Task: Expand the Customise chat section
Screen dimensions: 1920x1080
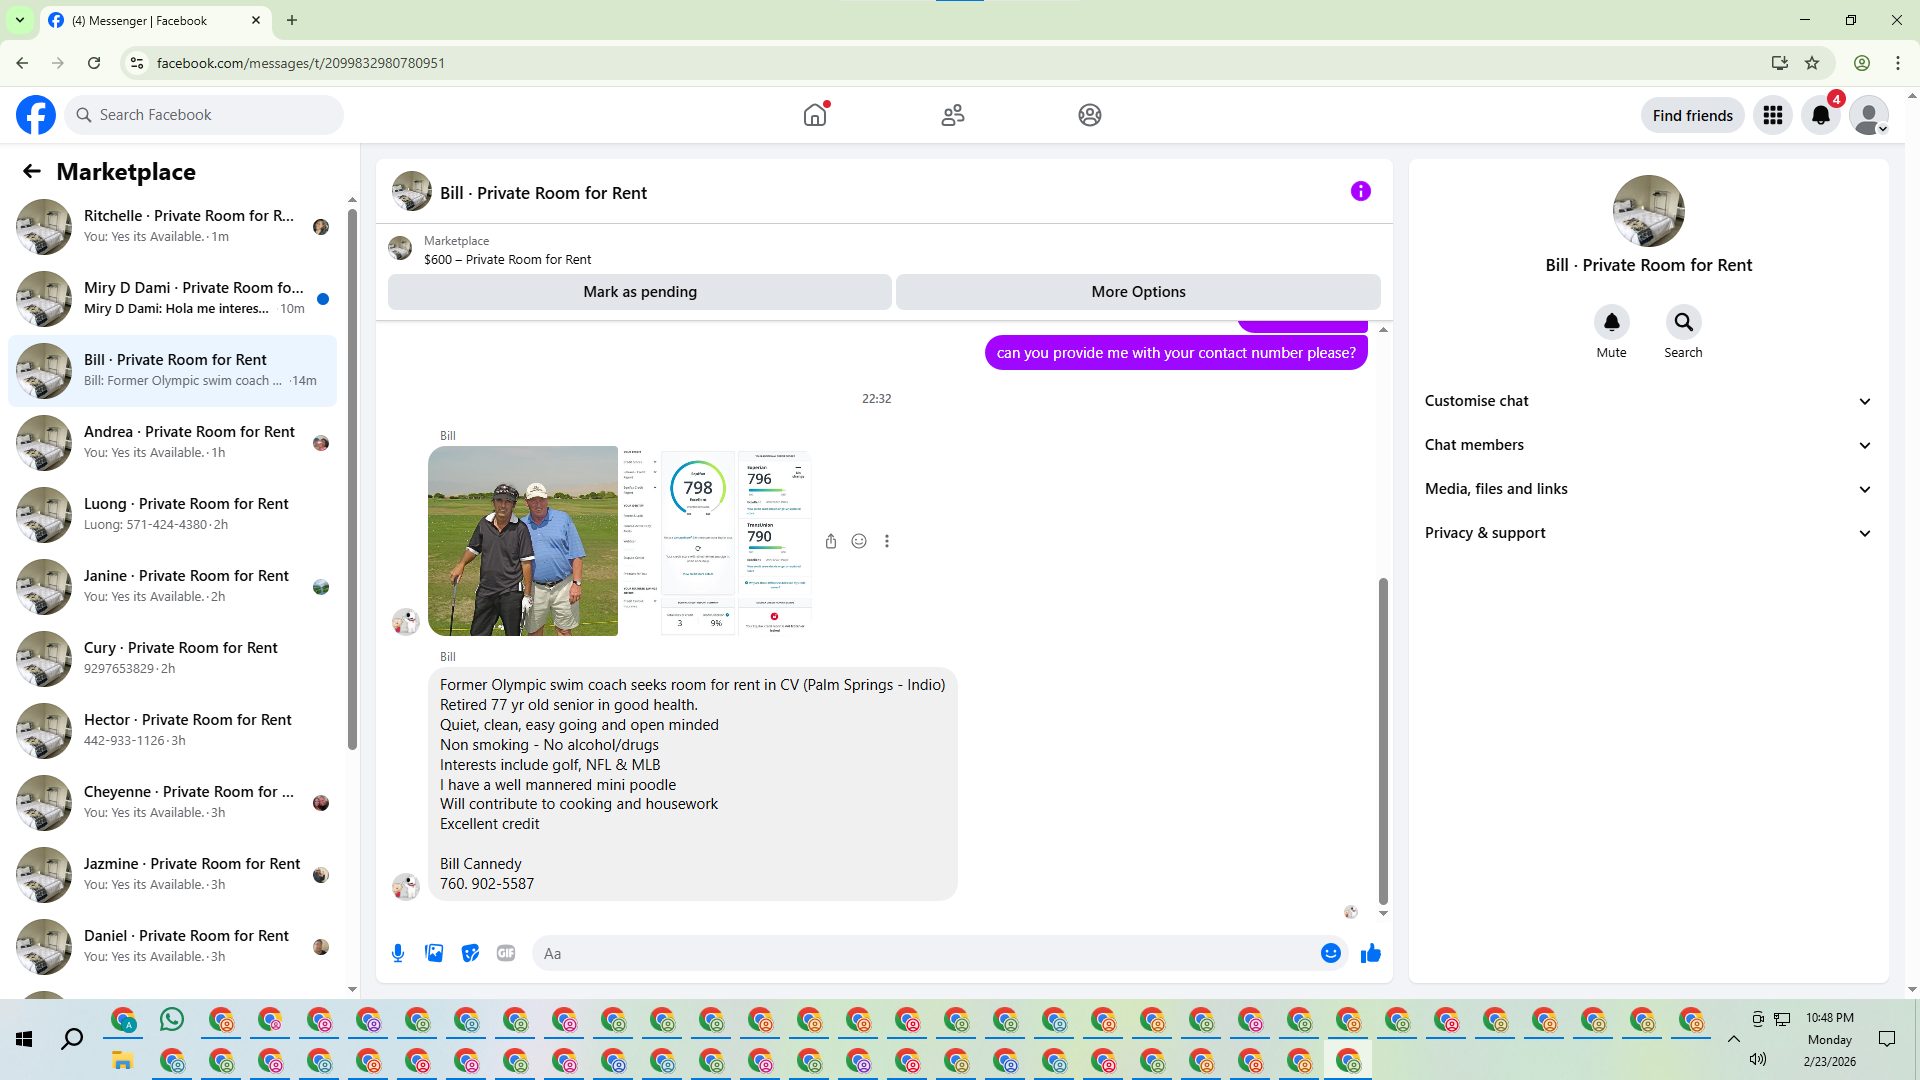Action: 1648,401
